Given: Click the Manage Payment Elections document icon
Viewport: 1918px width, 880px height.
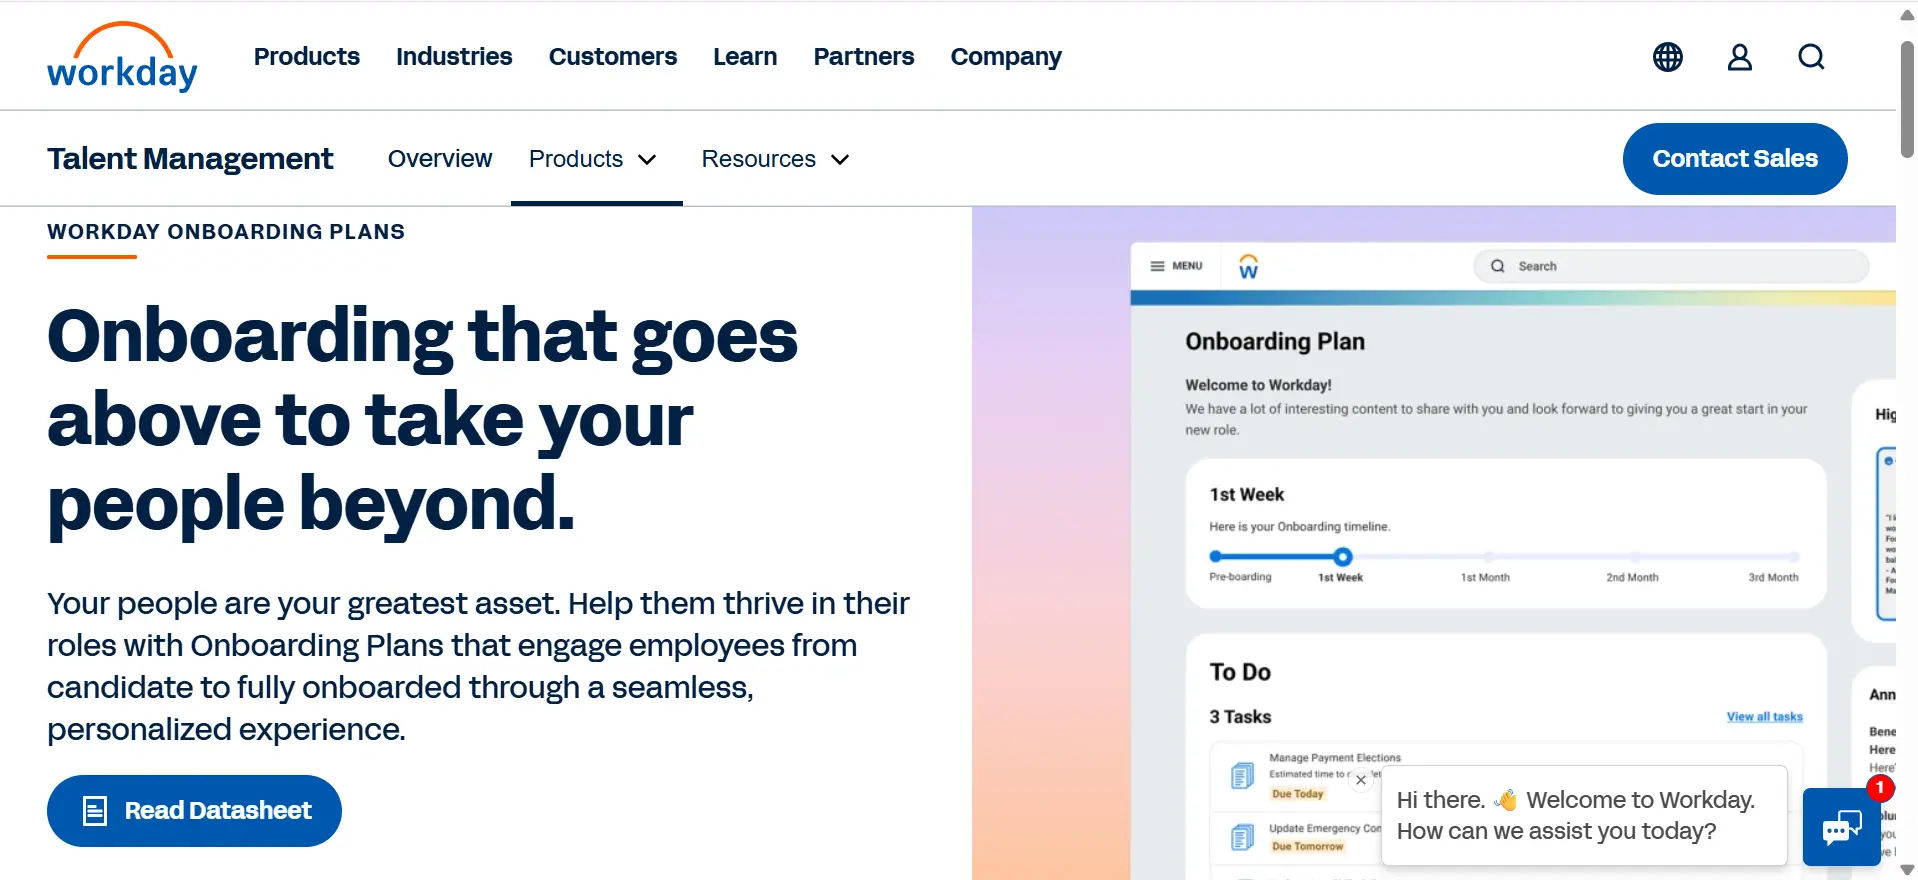Looking at the screenshot, I should [x=1242, y=775].
